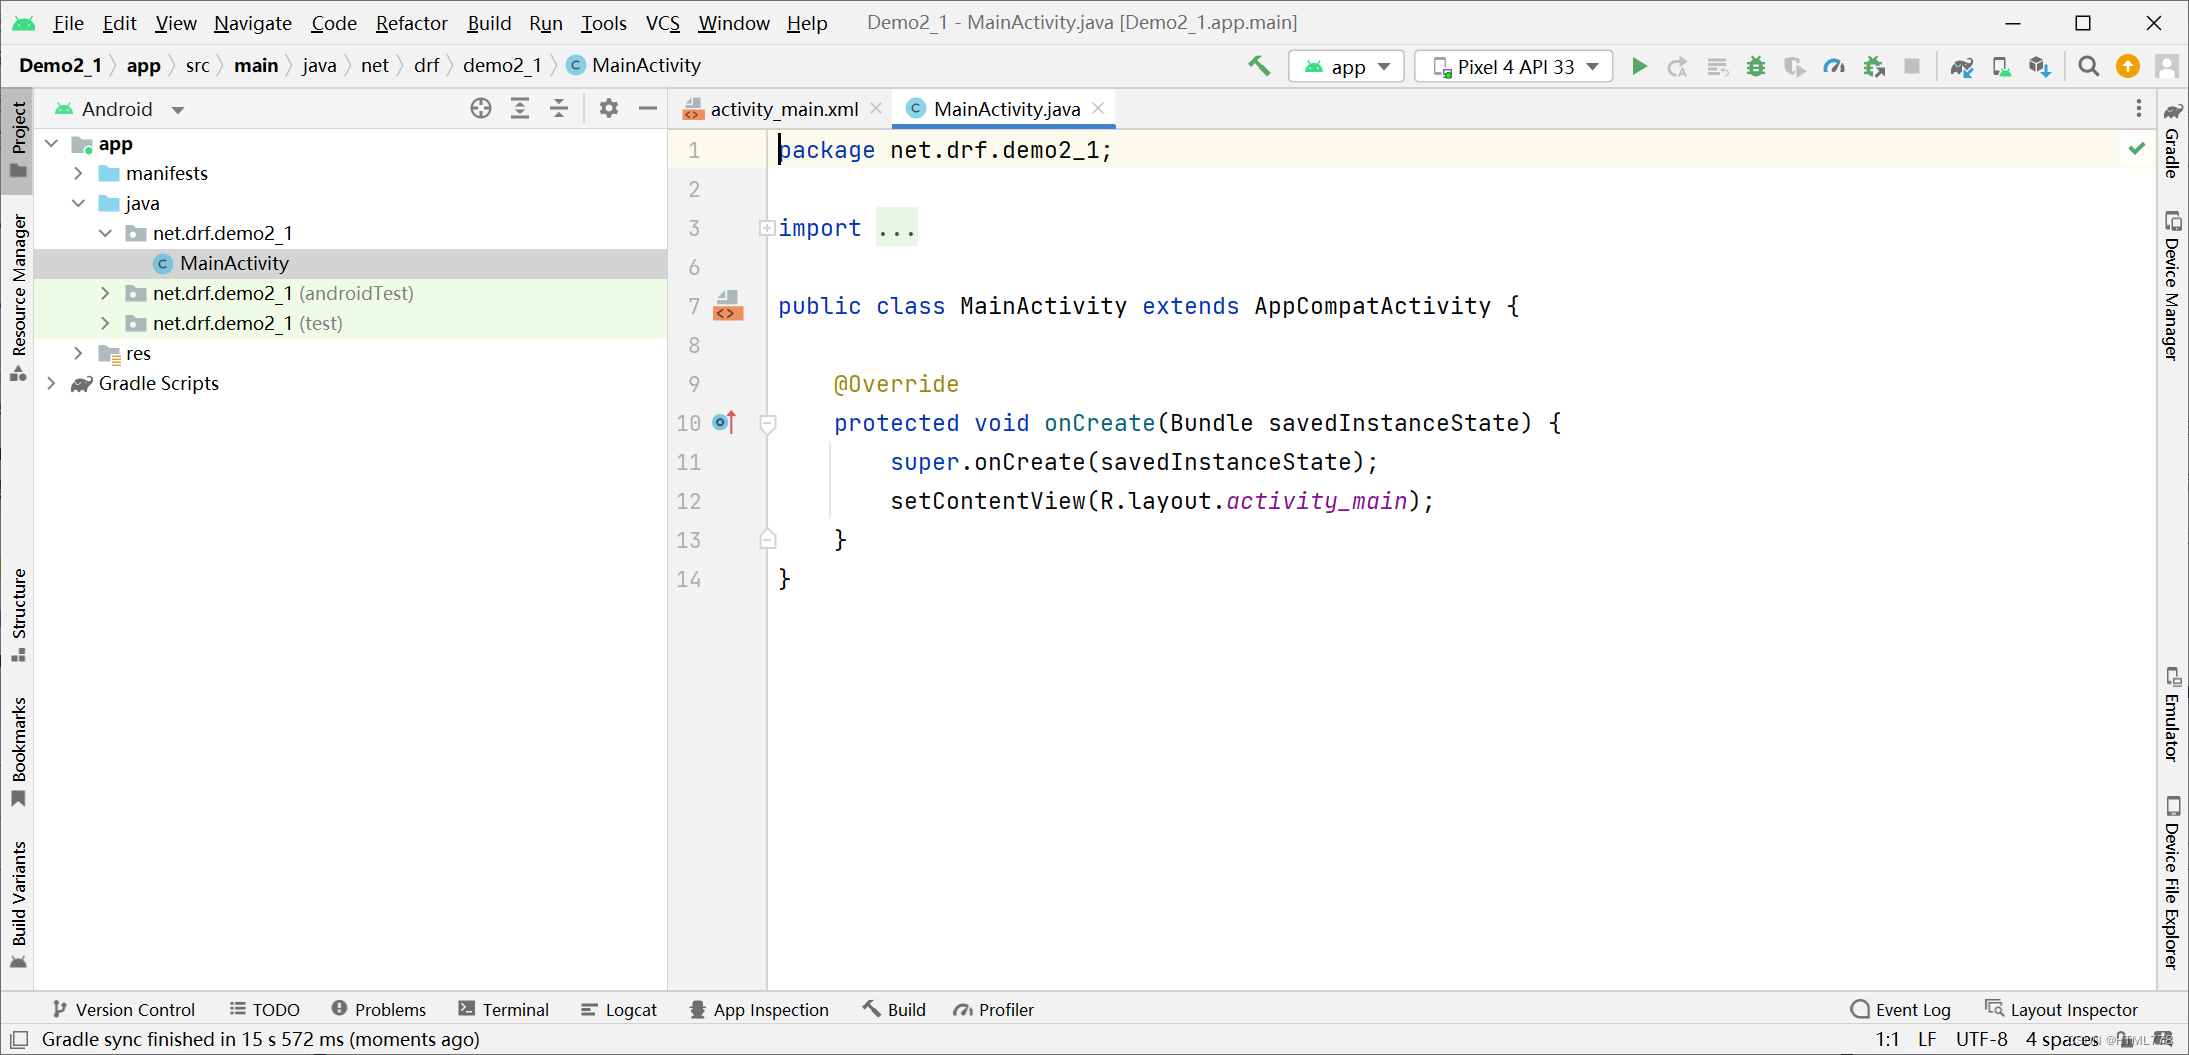Click the green inspection checkmark in editor
Image resolution: width=2189 pixels, height=1055 pixels.
(x=2137, y=149)
